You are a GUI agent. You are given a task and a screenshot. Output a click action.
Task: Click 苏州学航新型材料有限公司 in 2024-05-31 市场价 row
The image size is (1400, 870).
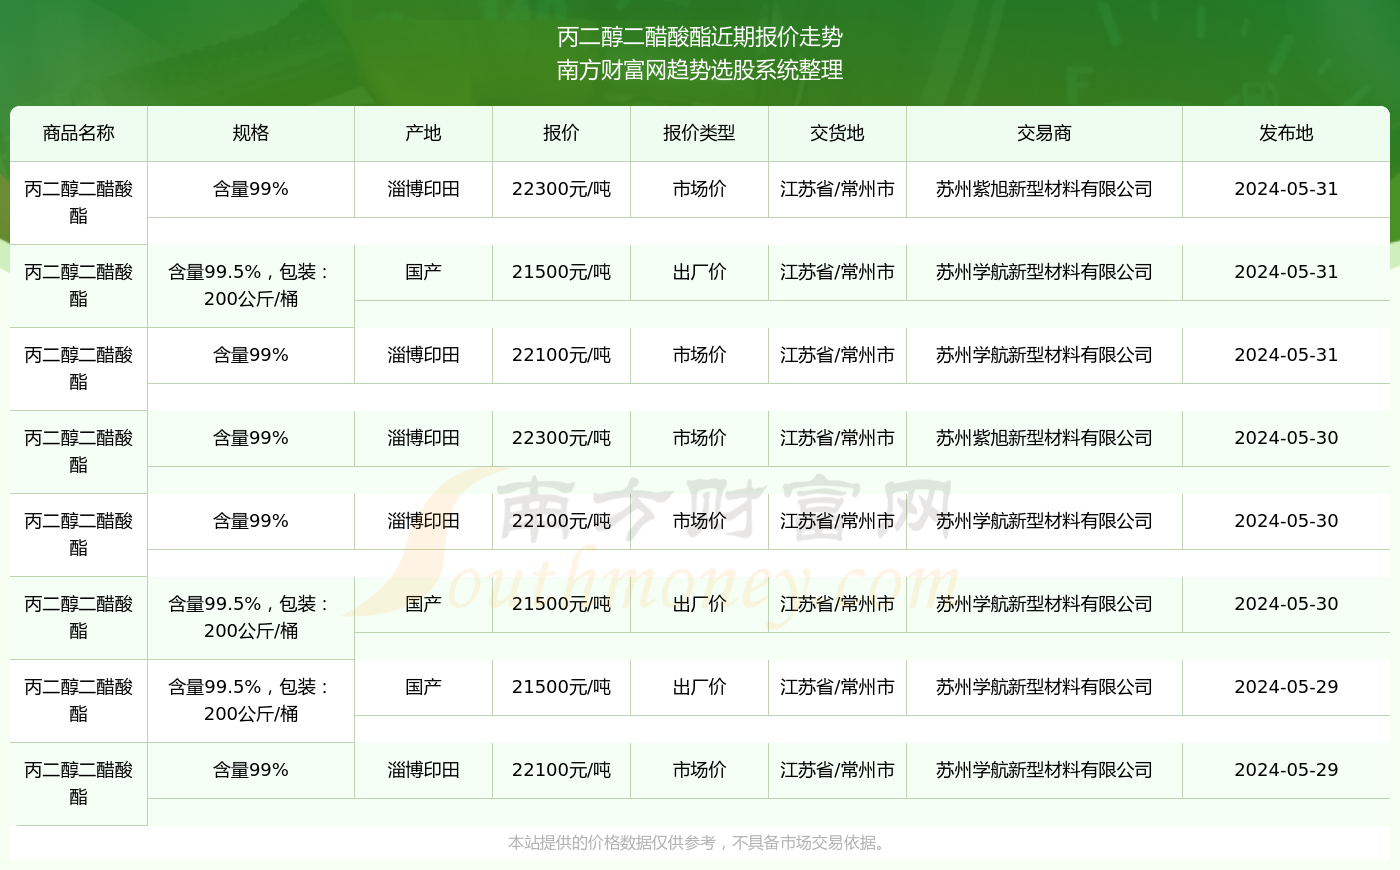coord(1044,355)
